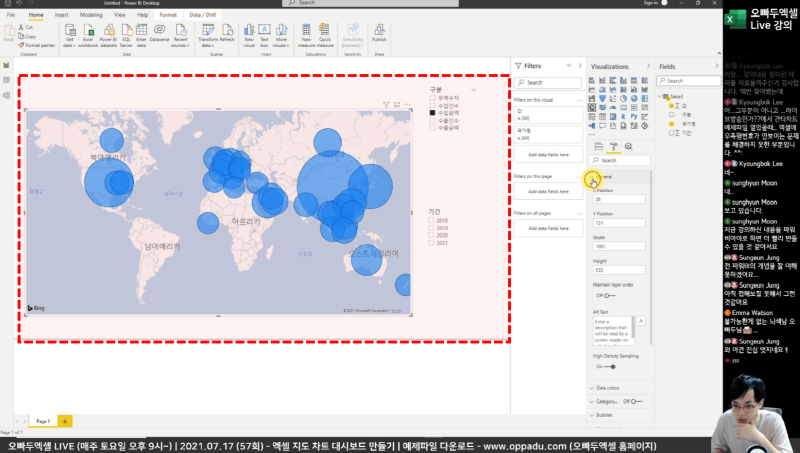Image resolution: width=800 pixels, height=453 pixels.
Task: Open the Format paint roller tab
Action: pyautogui.click(x=613, y=146)
